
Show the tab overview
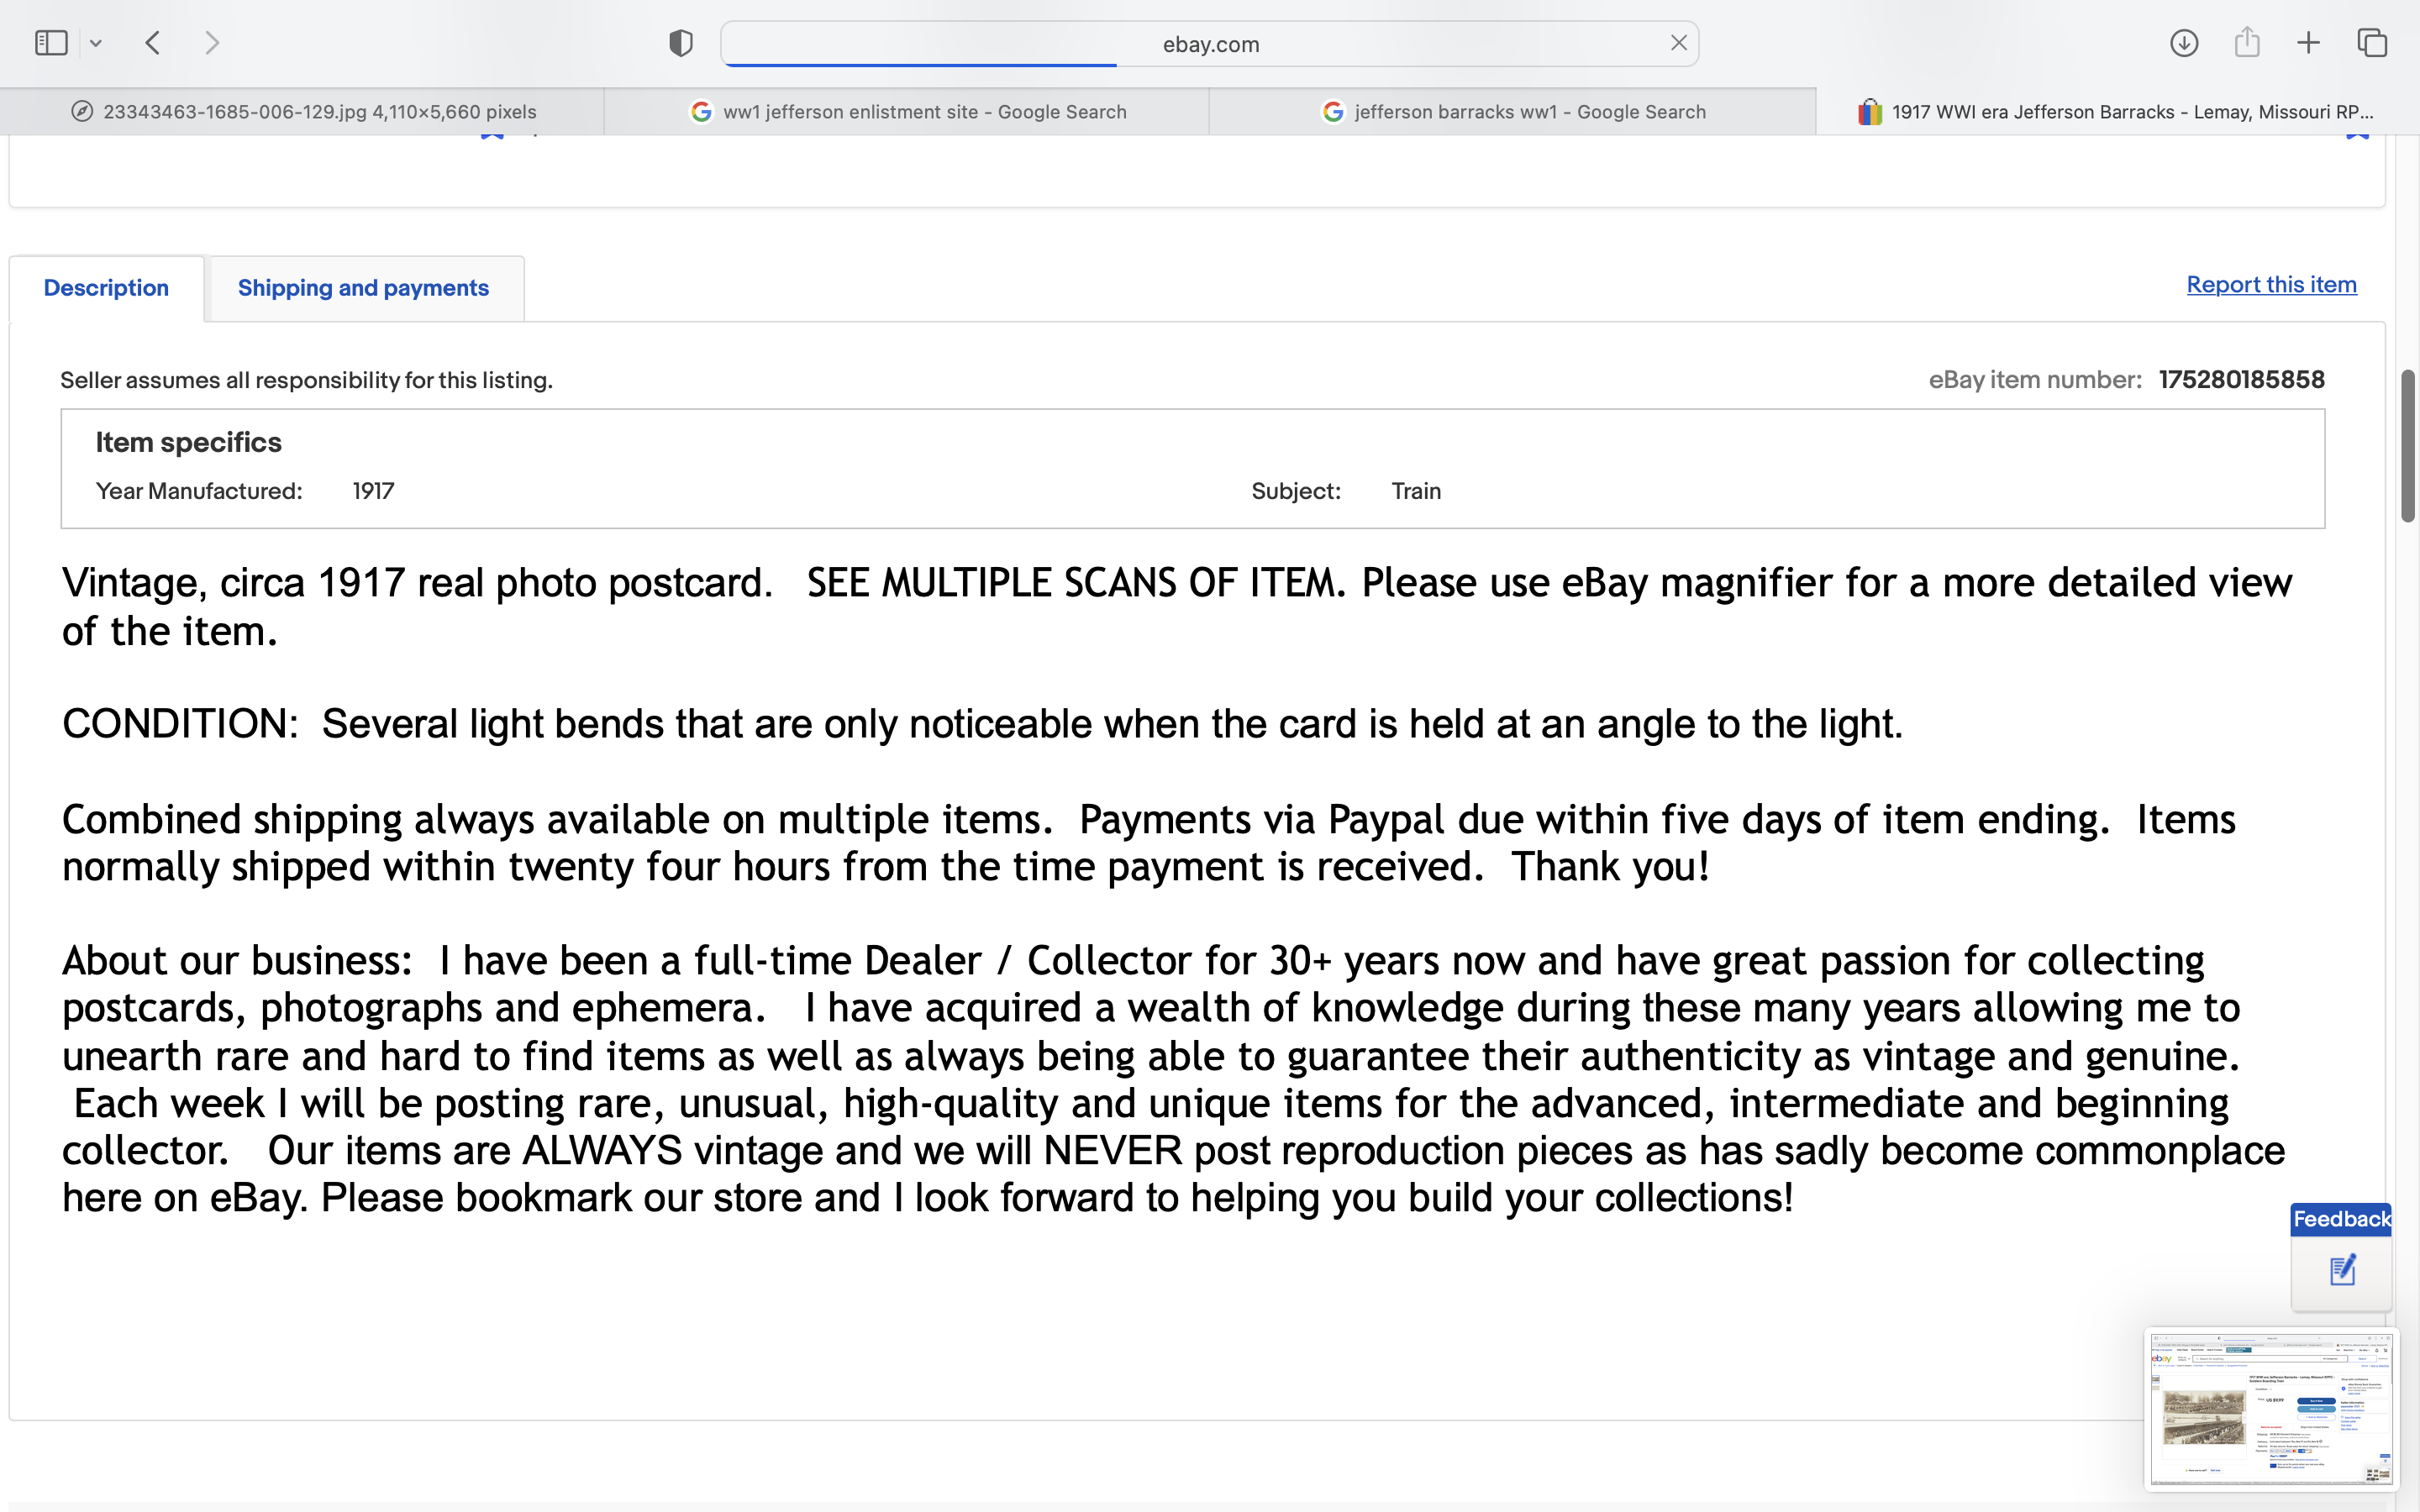click(x=2372, y=43)
